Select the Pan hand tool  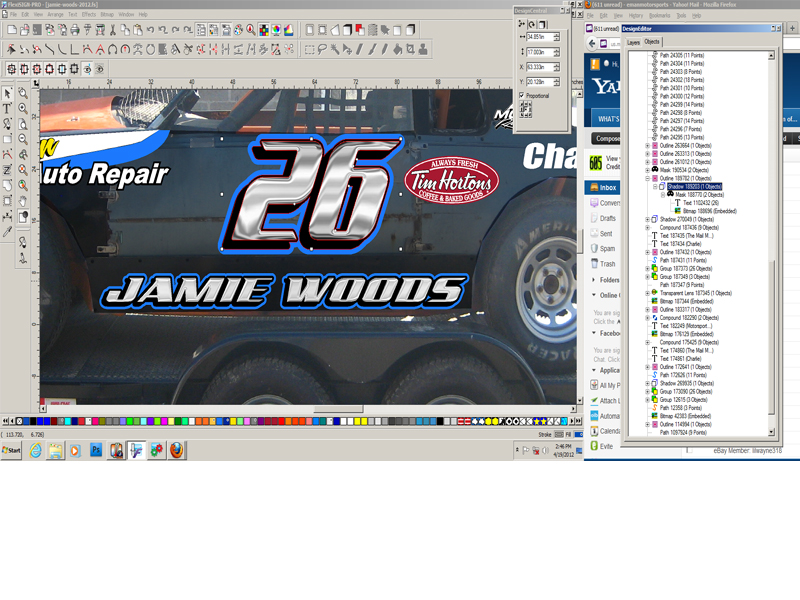coord(23,201)
